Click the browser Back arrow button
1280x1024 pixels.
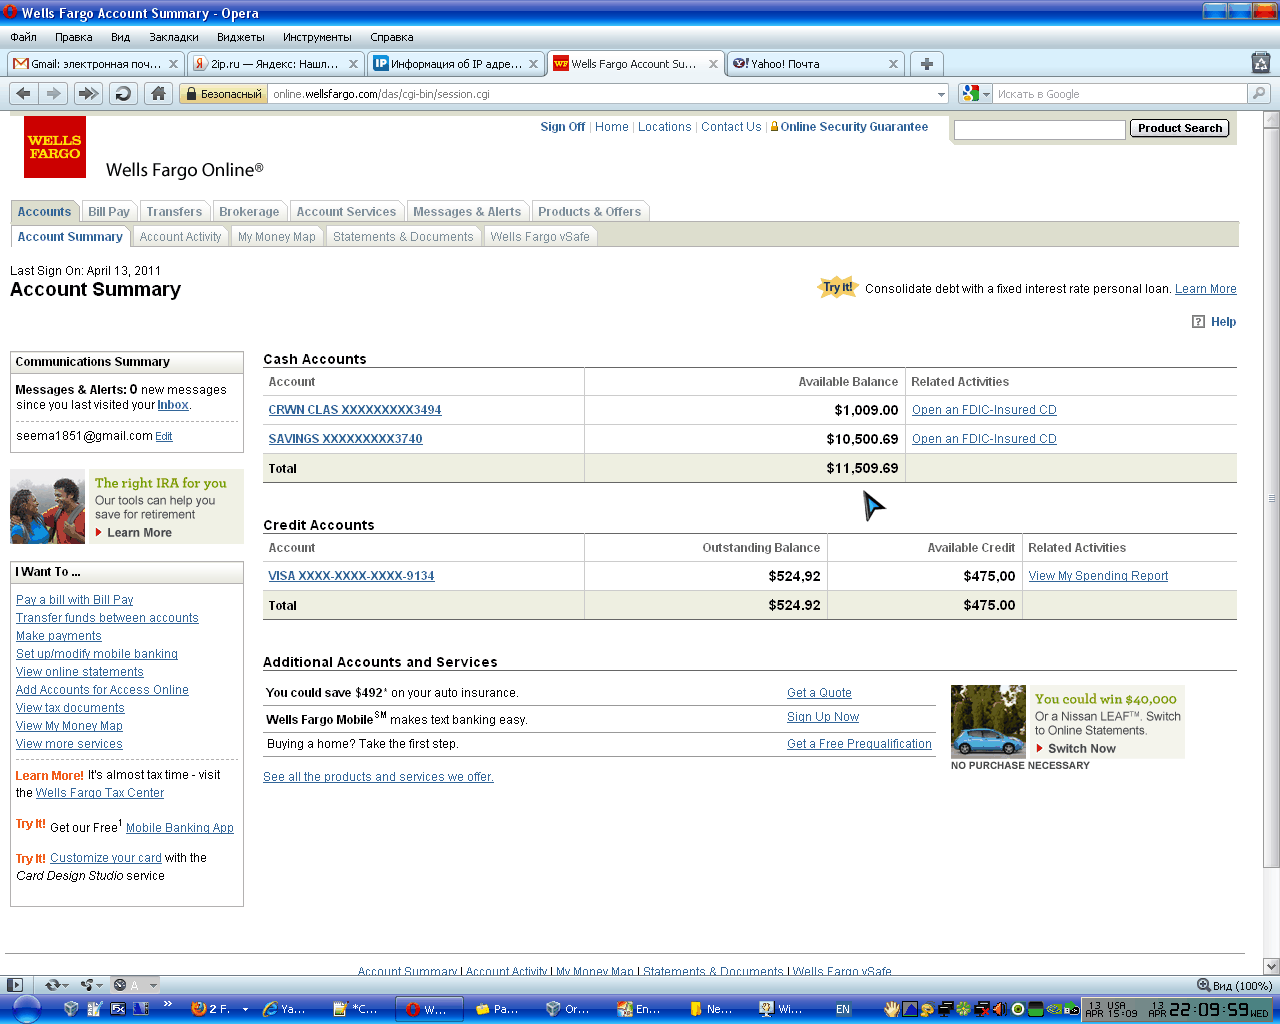click(23, 93)
